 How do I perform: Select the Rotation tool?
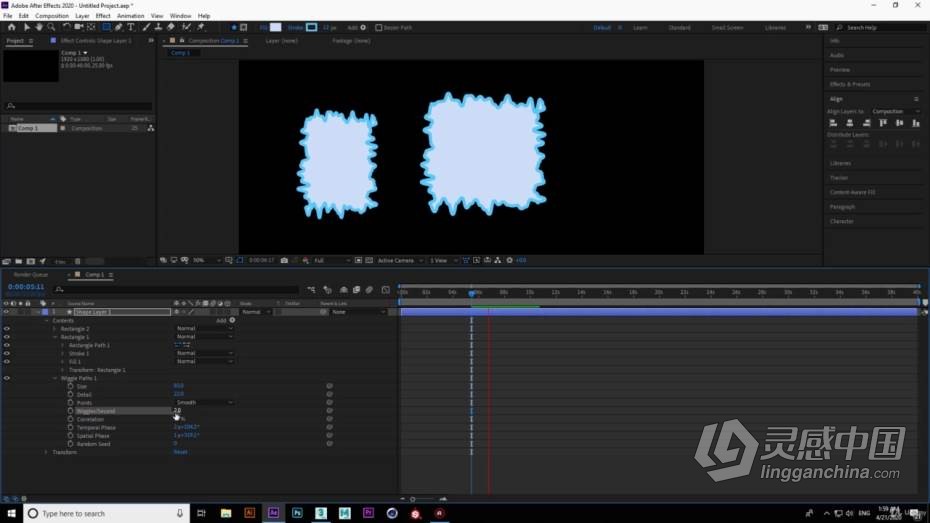click(66, 27)
